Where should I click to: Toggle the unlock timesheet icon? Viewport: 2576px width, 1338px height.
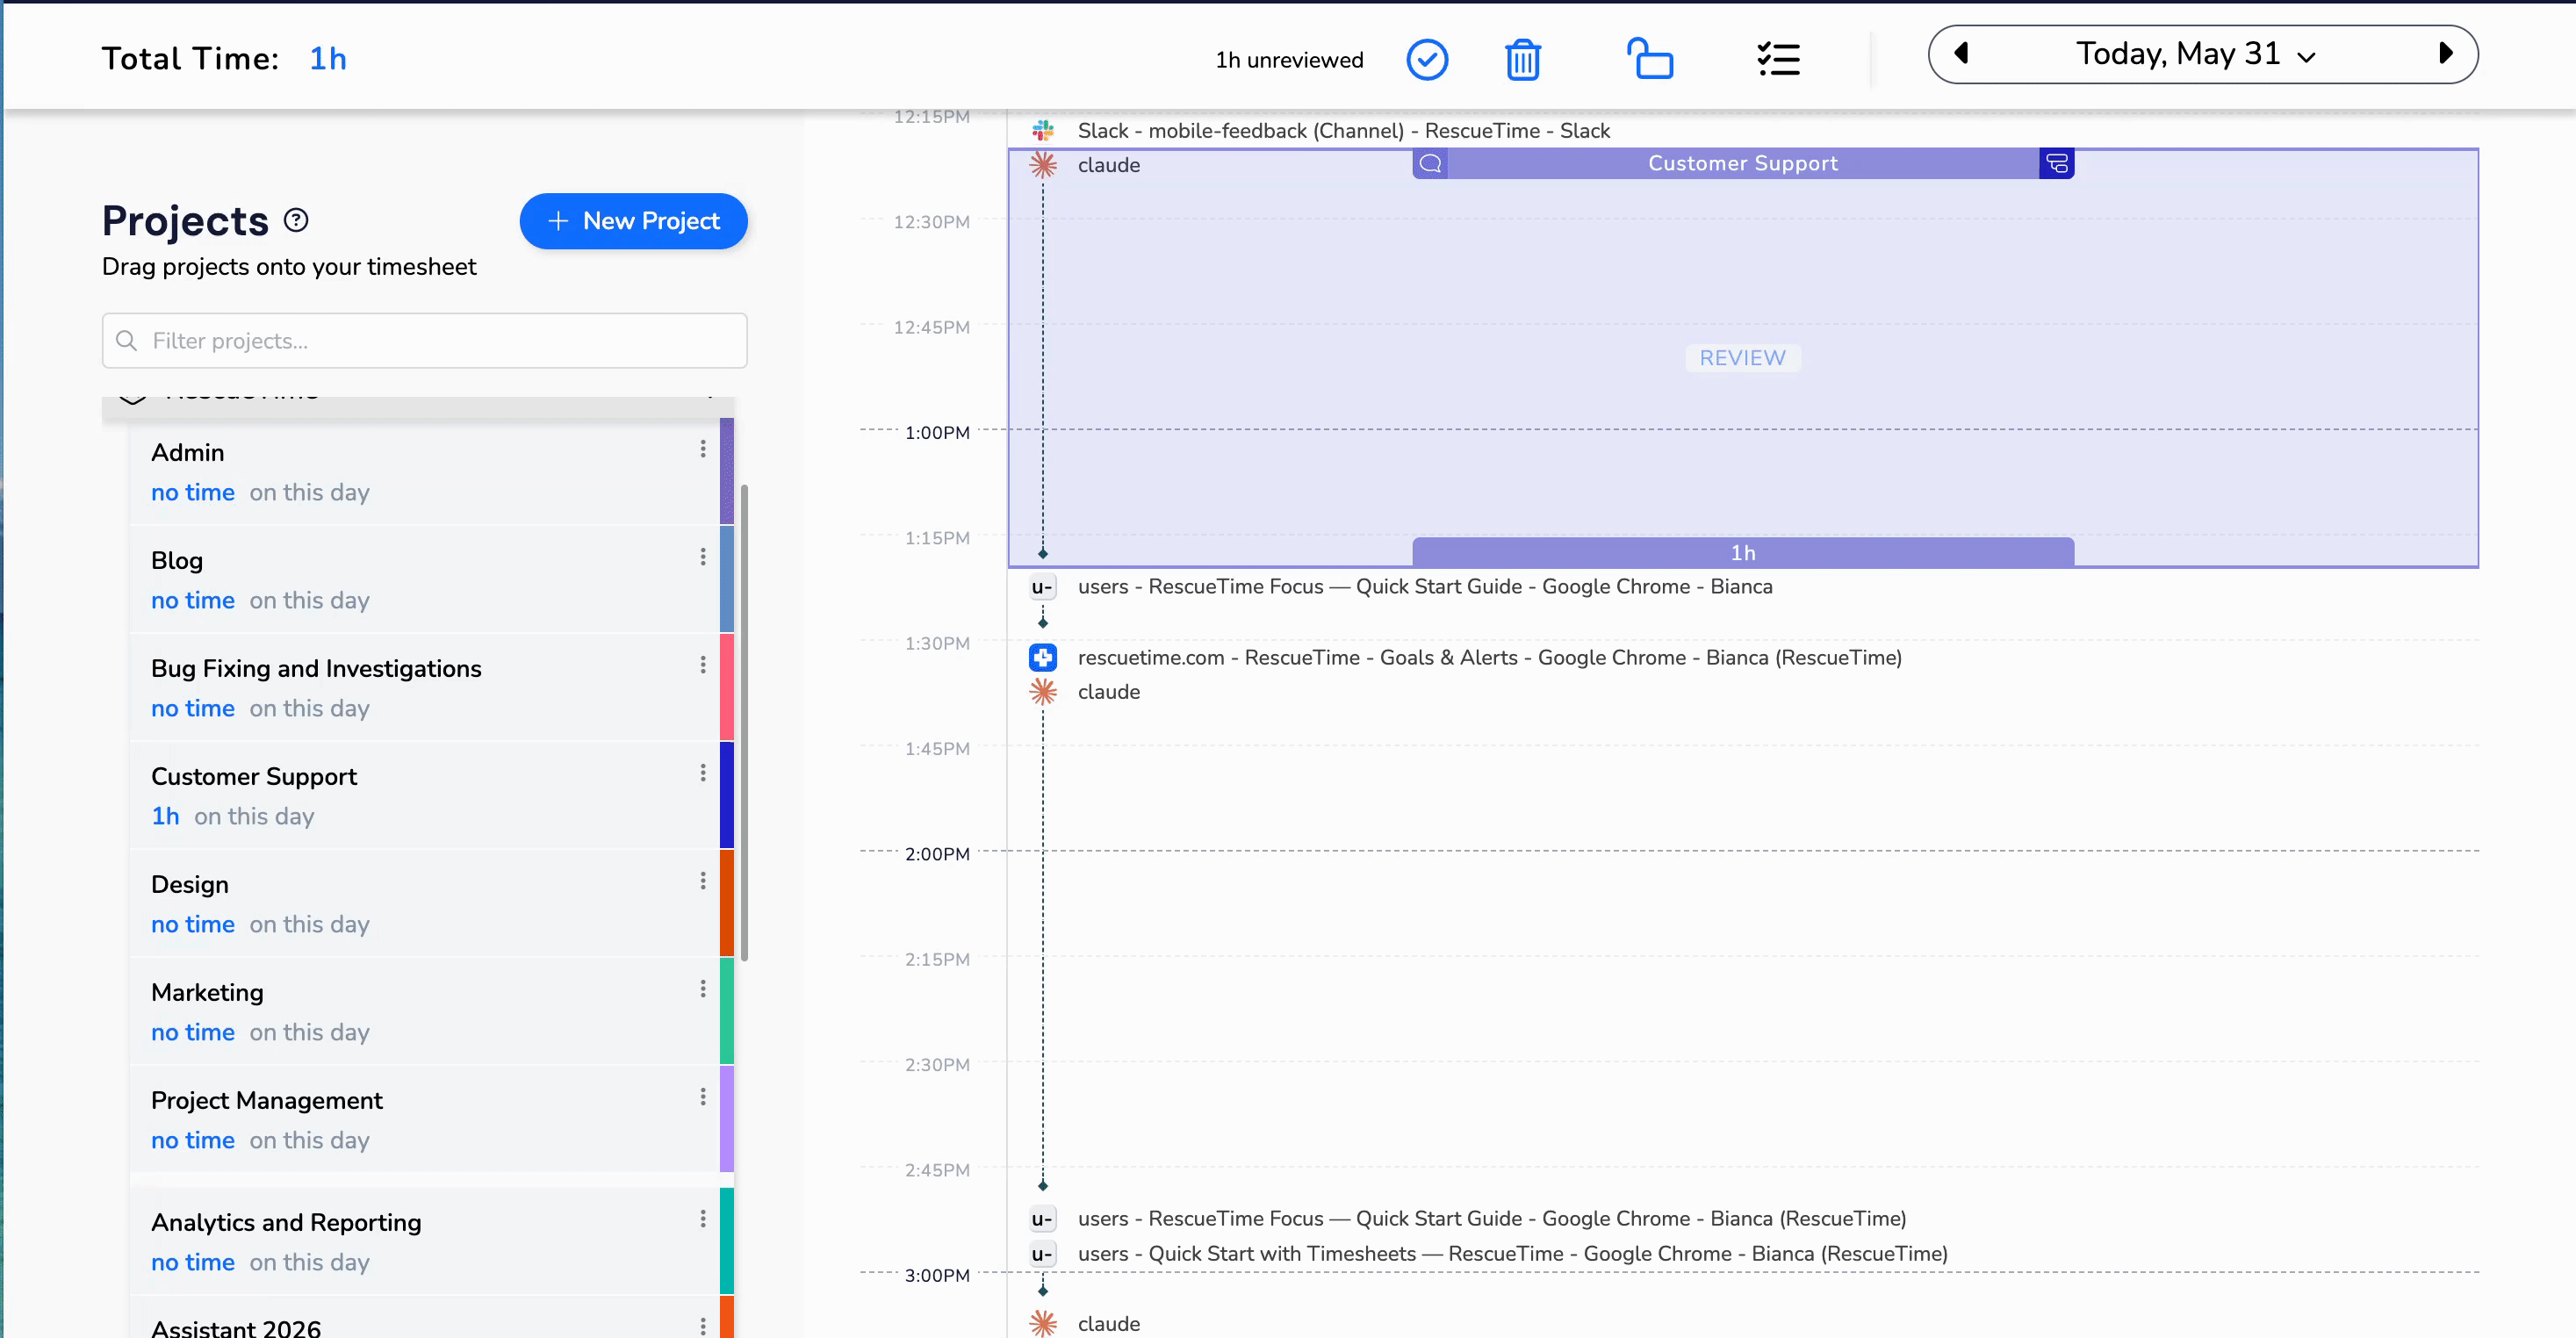tap(1650, 59)
